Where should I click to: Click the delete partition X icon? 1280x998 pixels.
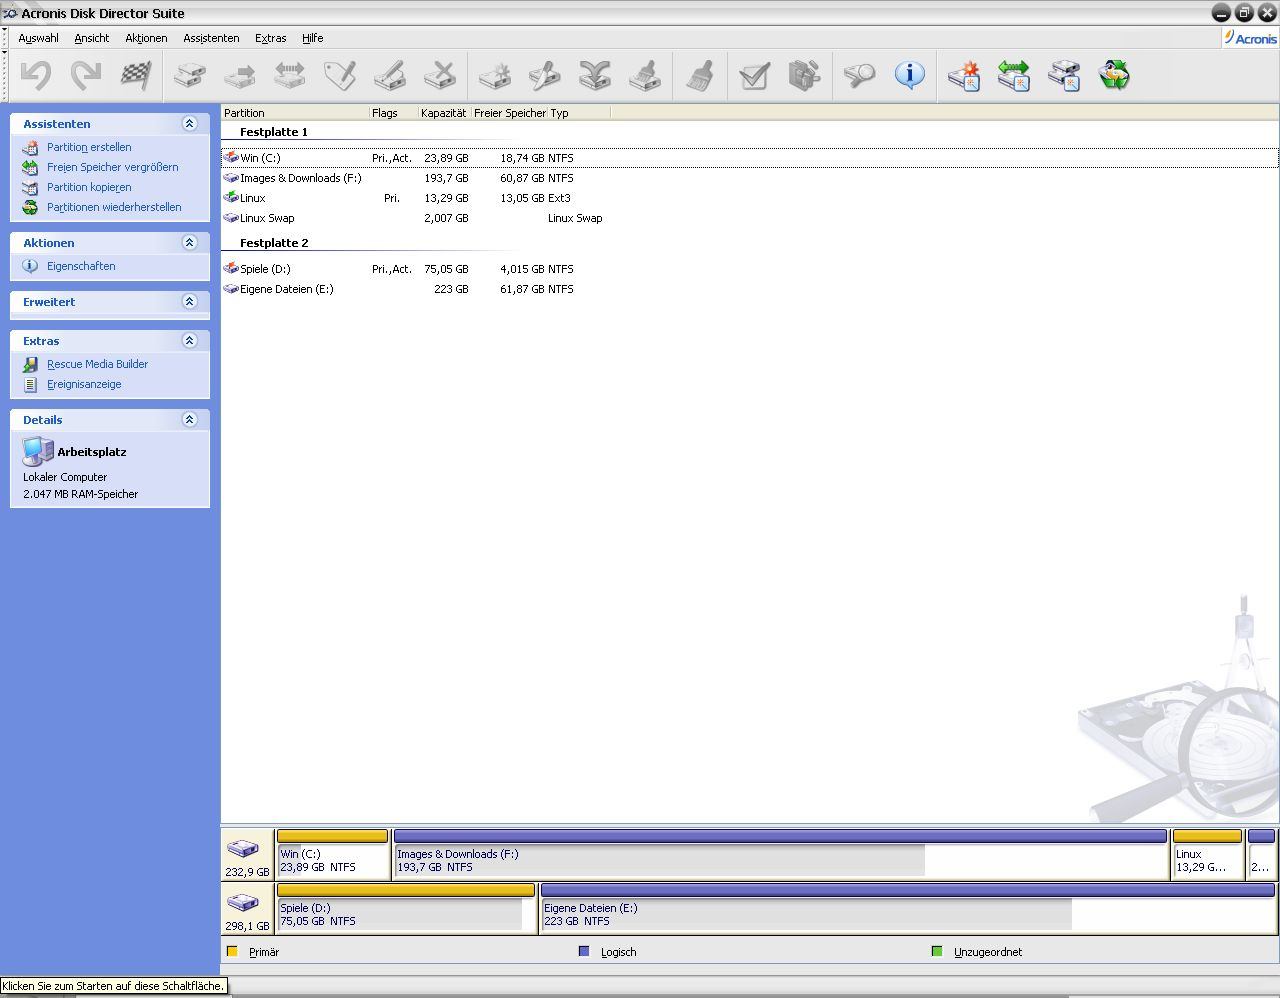coord(440,75)
